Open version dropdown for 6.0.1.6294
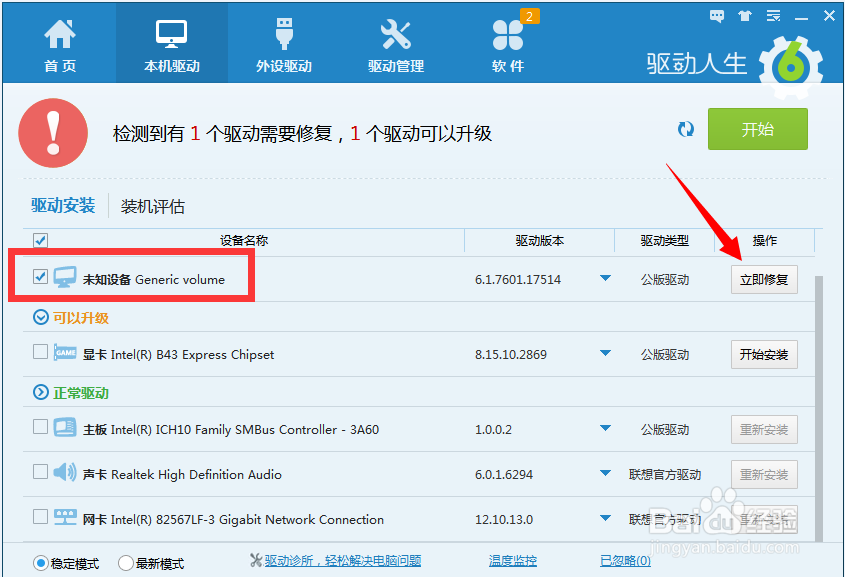Viewport: 845px width, 577px height. point(605,474)
